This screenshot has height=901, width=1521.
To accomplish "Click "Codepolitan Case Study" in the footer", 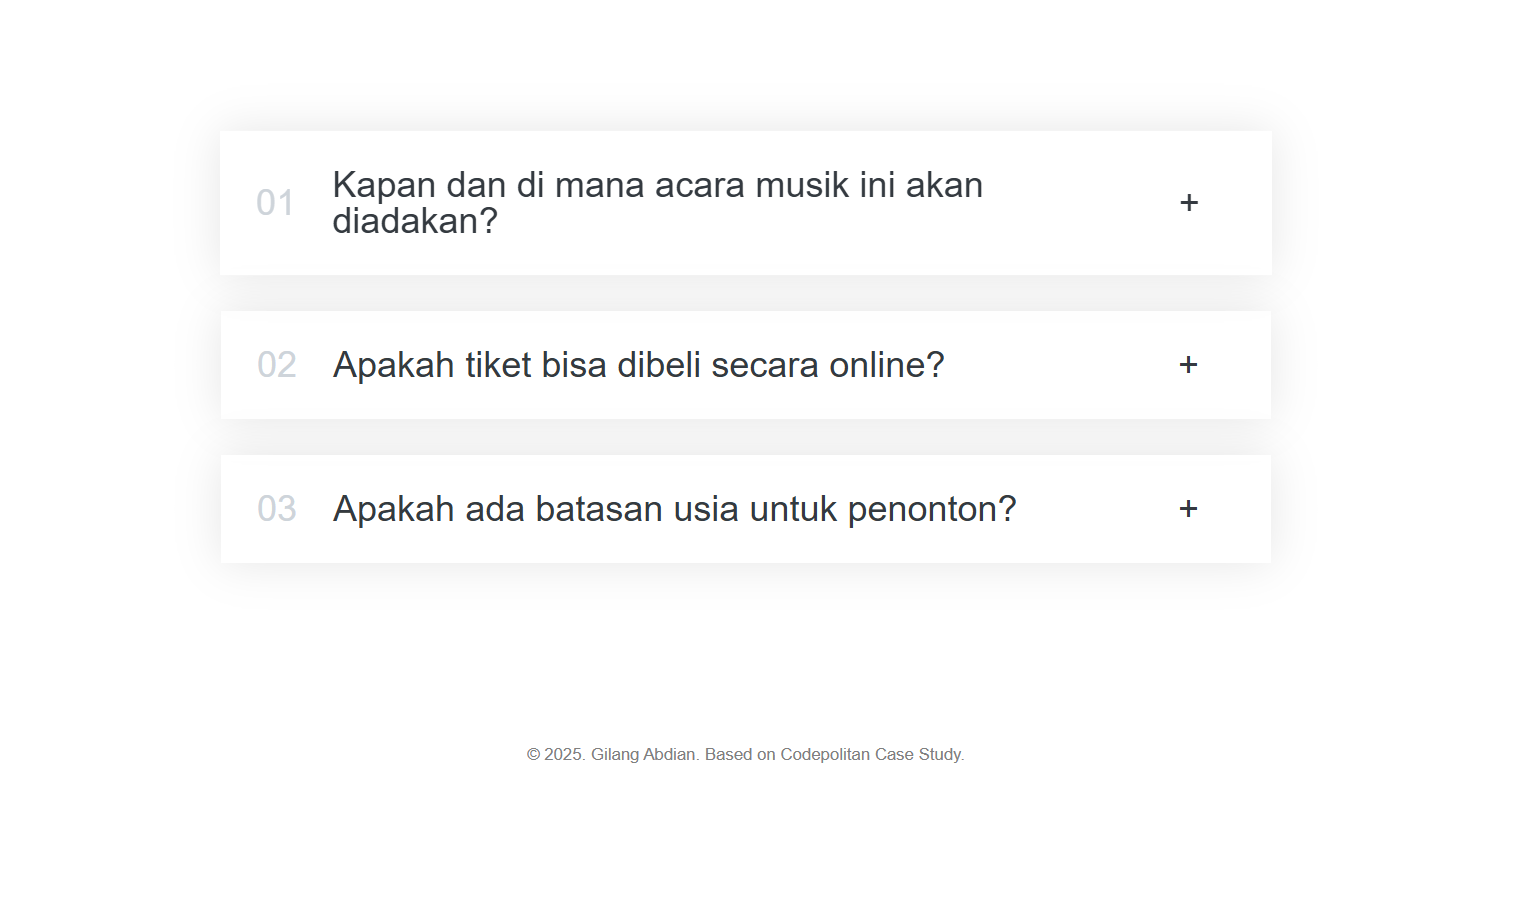I will click(871, 754).
